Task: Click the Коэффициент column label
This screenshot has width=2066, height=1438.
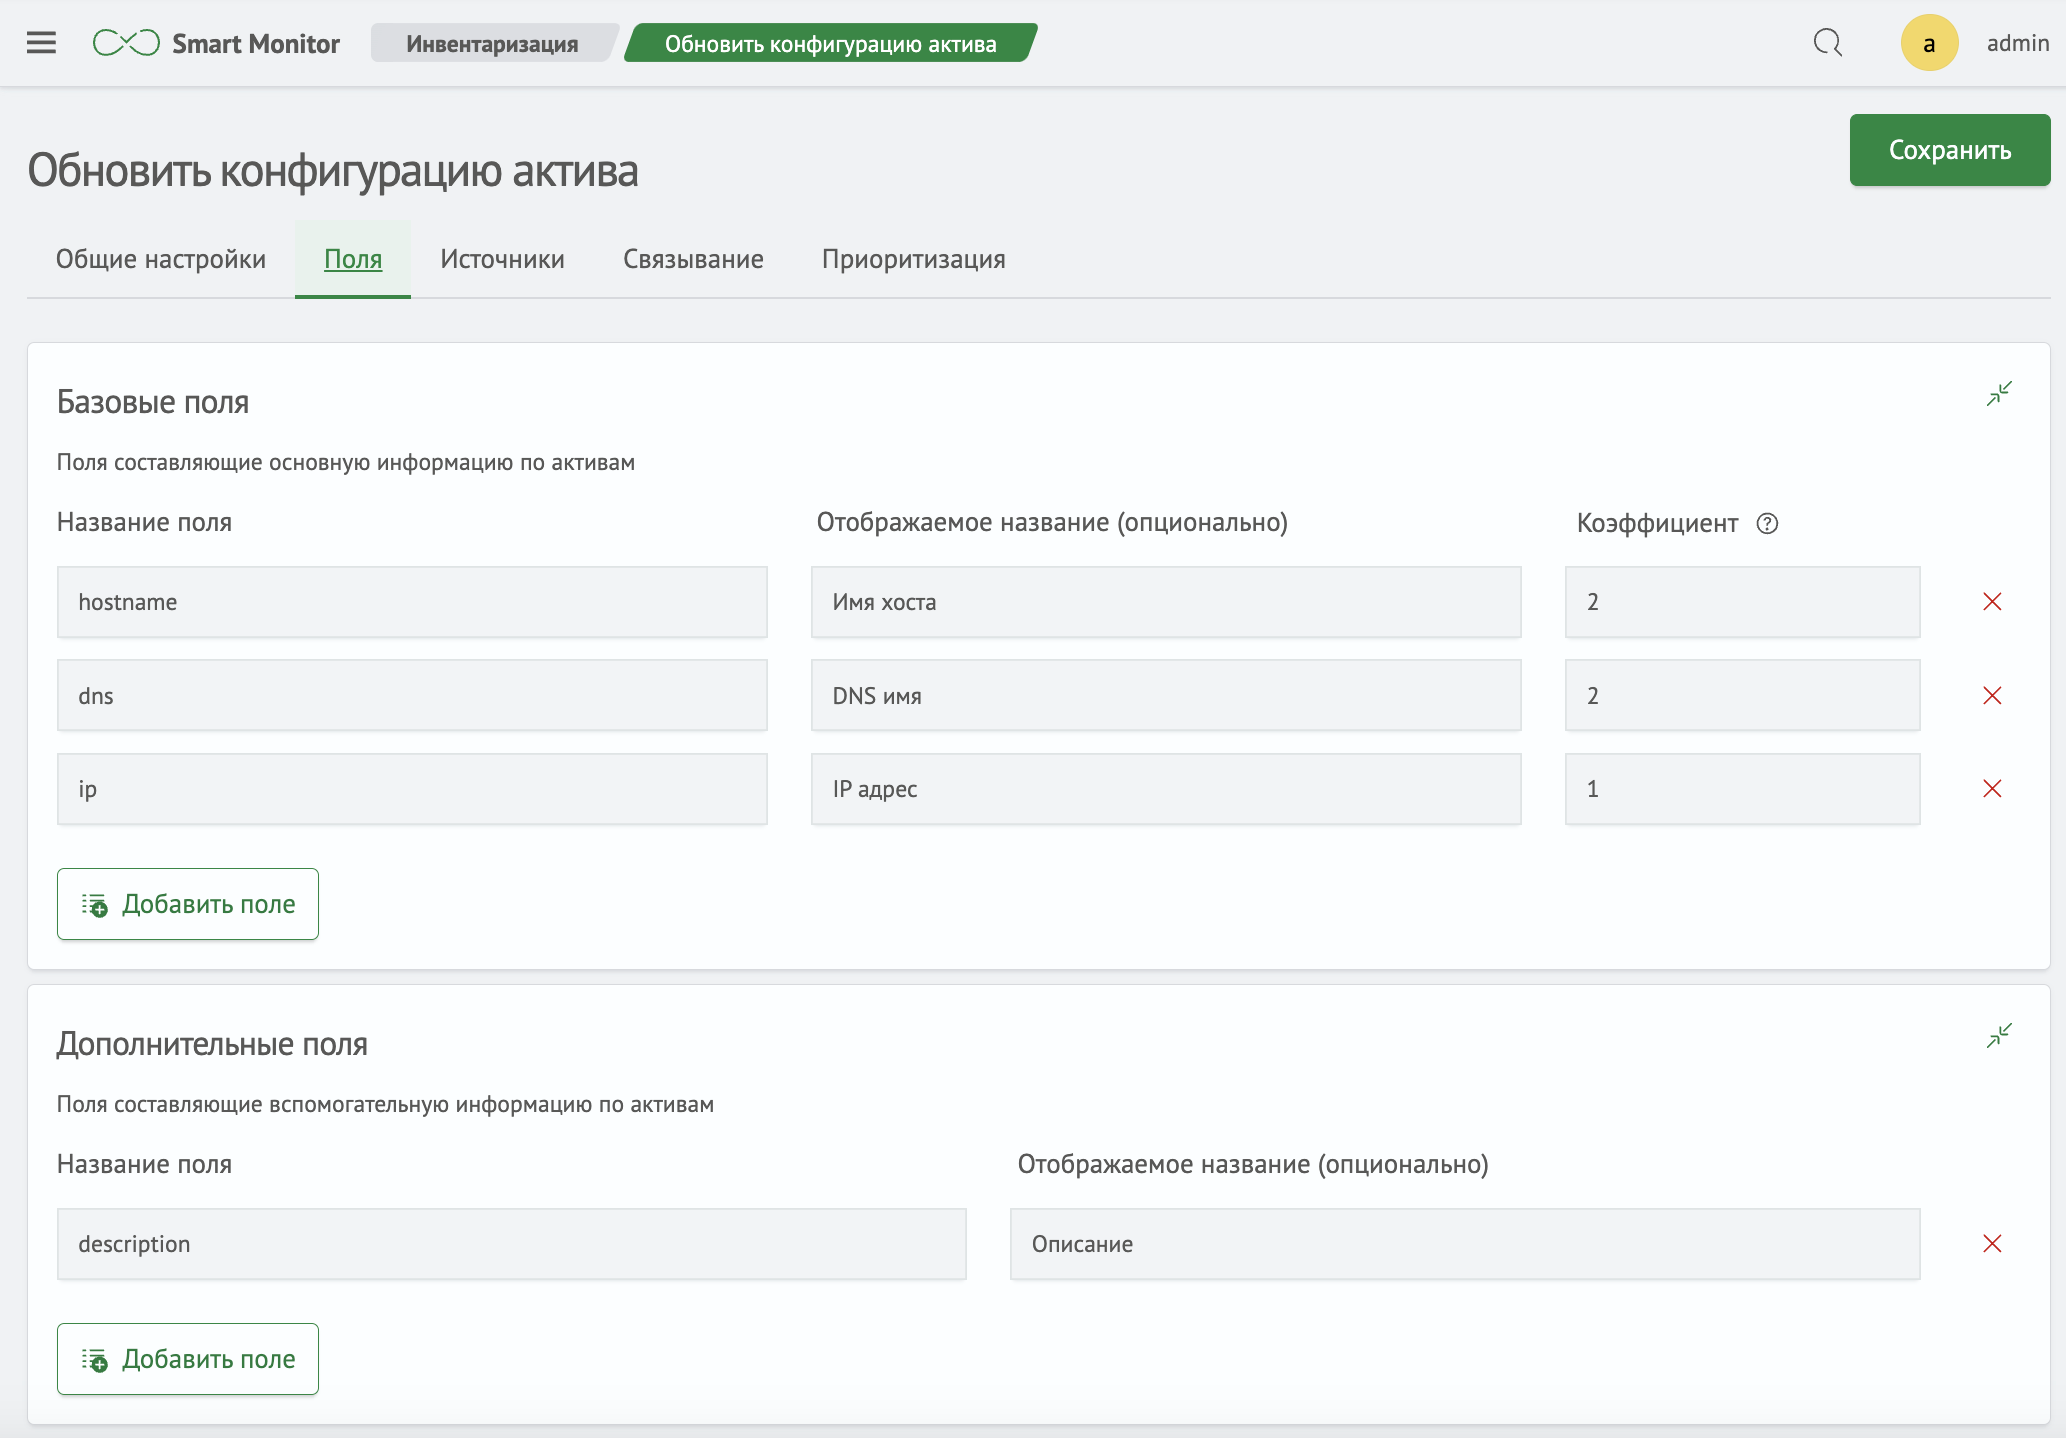Action: (x=1657, y=523)
